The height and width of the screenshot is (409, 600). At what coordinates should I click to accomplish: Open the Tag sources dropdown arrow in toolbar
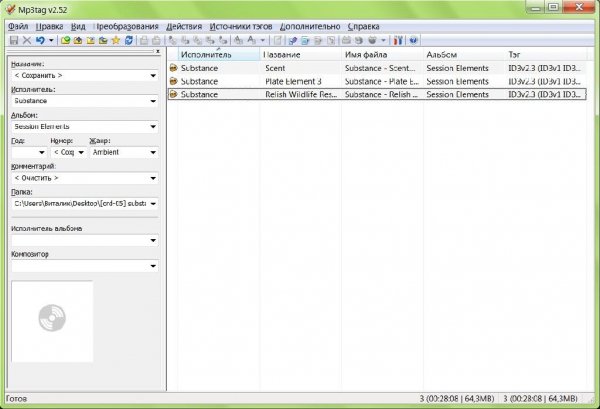point(383,40)
